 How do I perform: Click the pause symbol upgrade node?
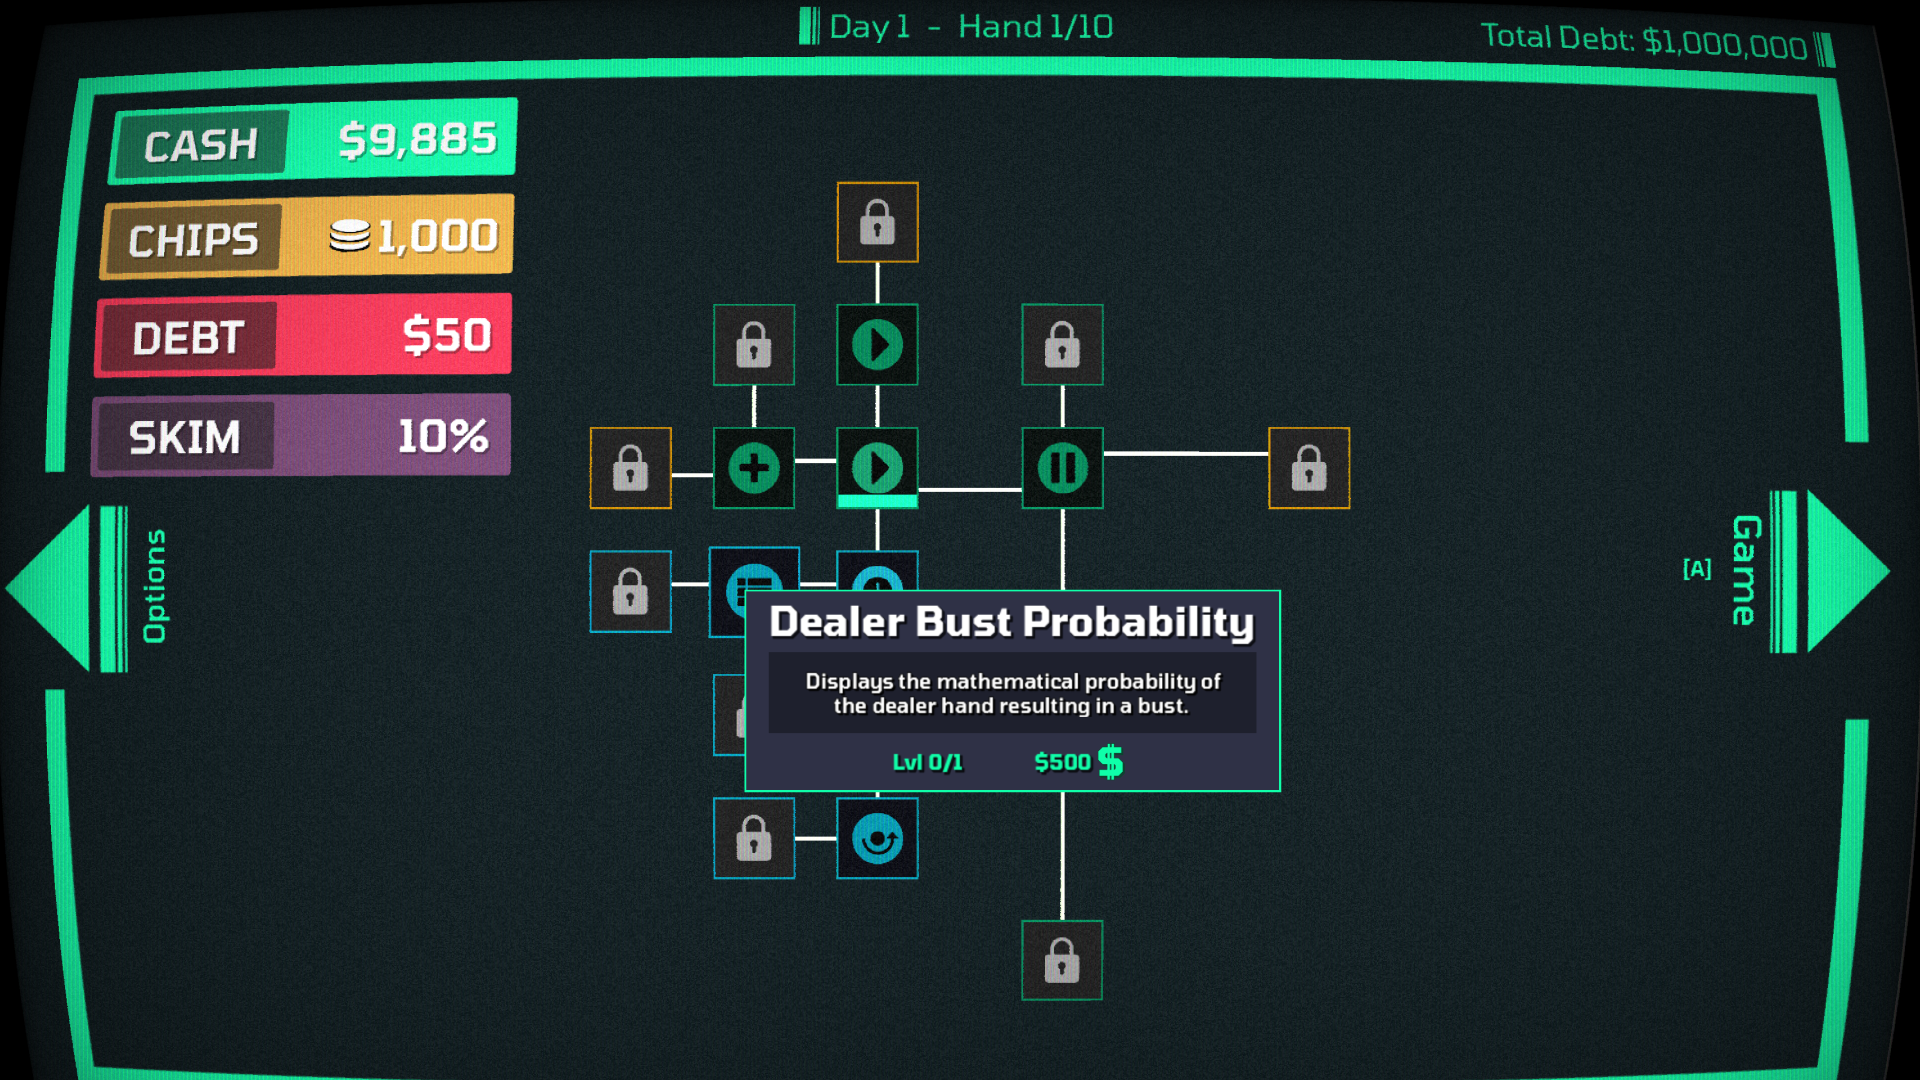pos(1062,468)
